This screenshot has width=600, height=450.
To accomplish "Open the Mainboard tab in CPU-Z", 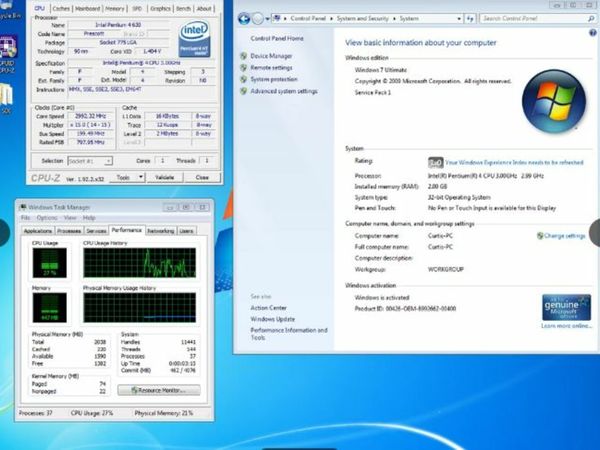I will 88,8.
